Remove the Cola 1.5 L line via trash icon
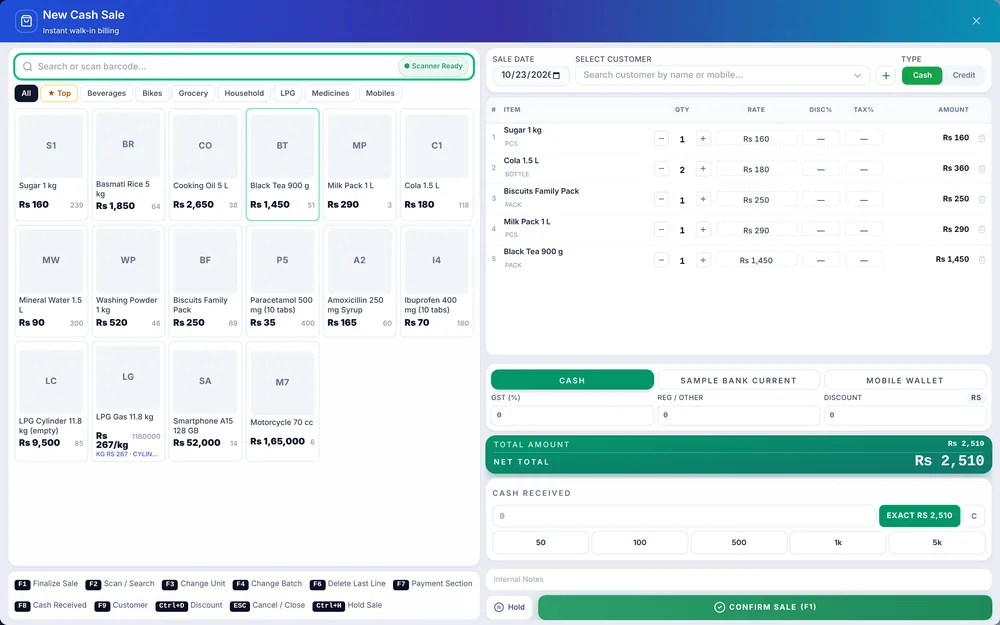This screenshot has width=1000, height=625. point(982,169)
